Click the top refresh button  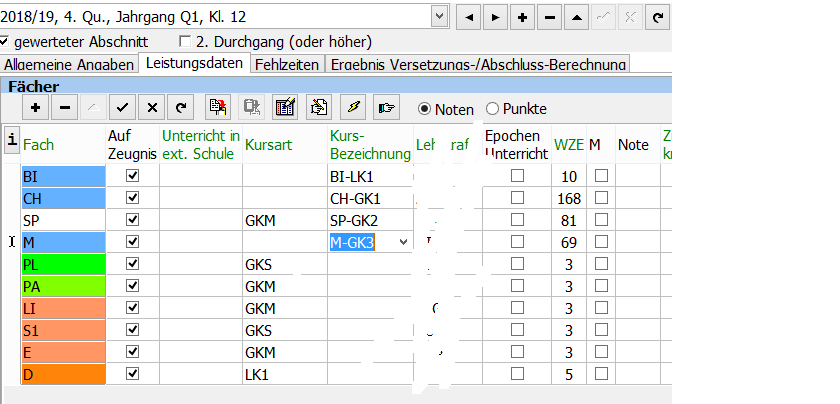click(x=657, y=18)
